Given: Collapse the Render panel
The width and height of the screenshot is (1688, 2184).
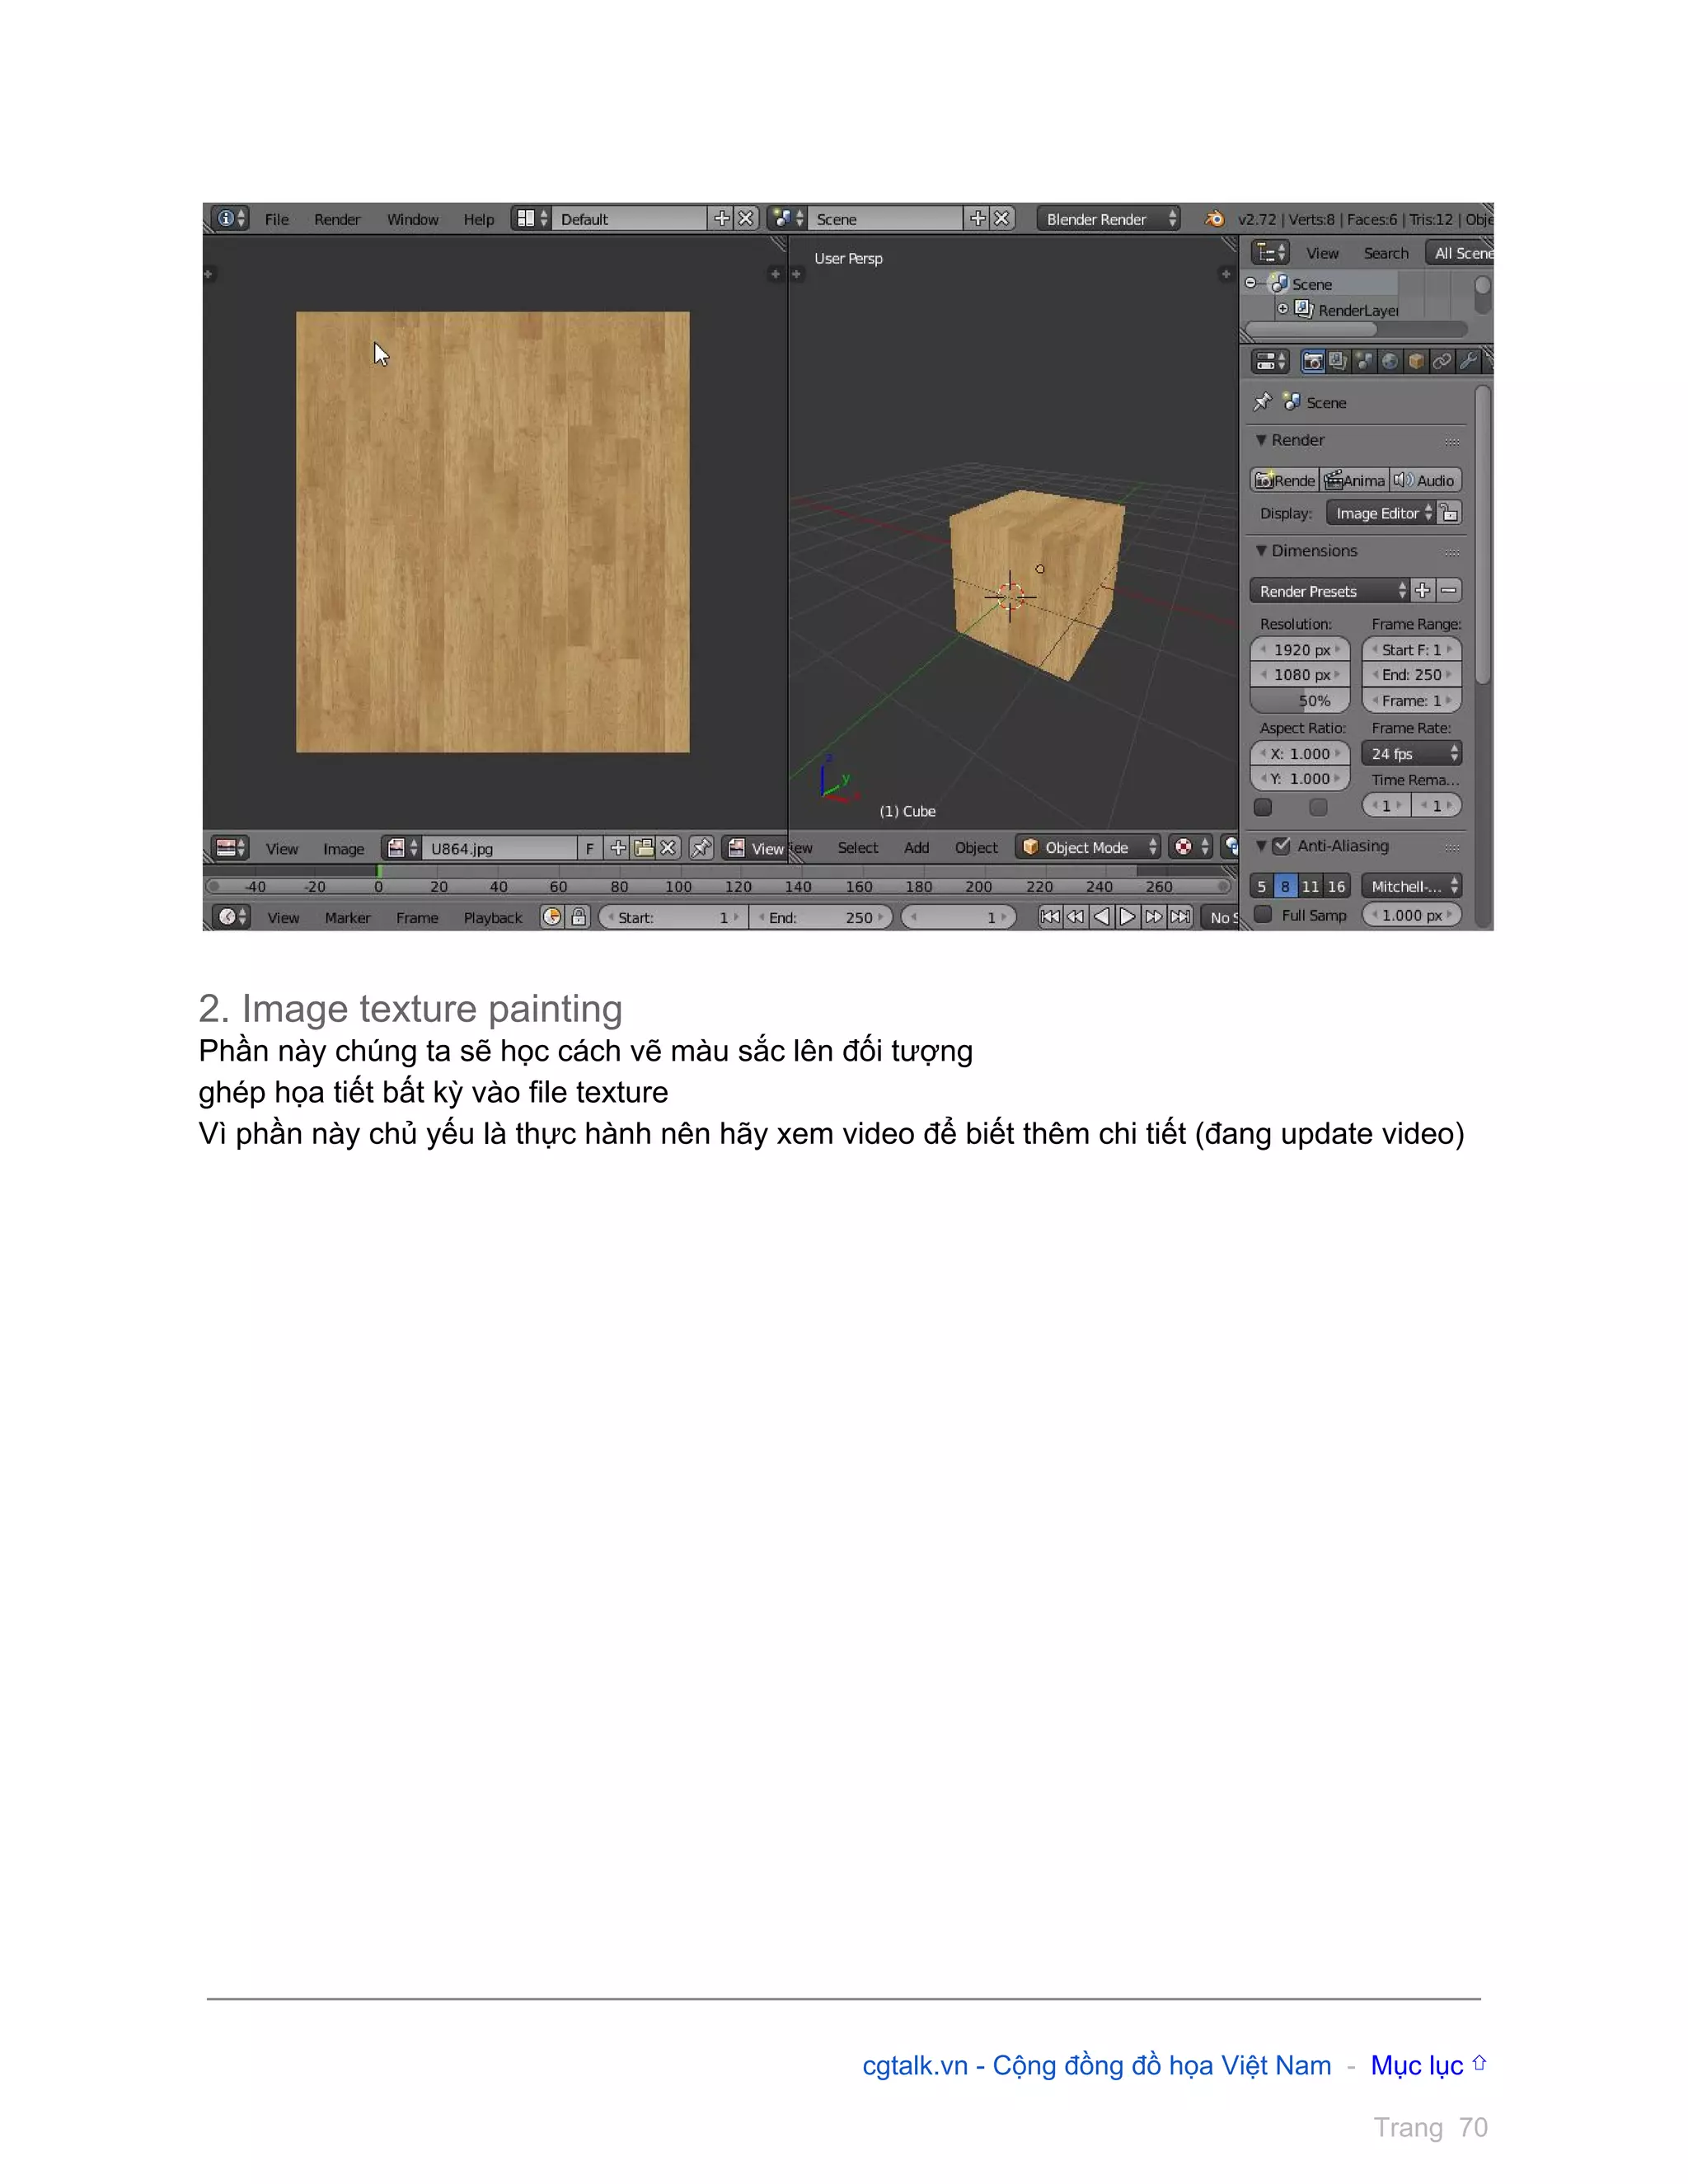Looking at the screenshot, I should click(x=1261, y=440).
